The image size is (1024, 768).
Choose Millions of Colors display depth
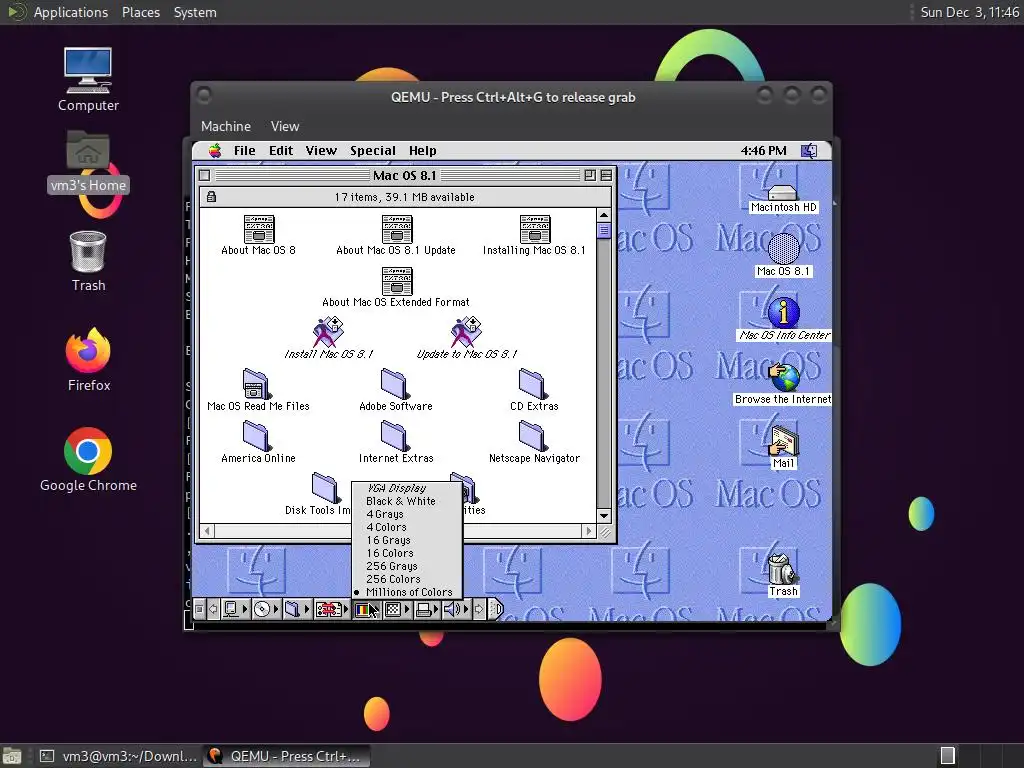coord(407,592)
